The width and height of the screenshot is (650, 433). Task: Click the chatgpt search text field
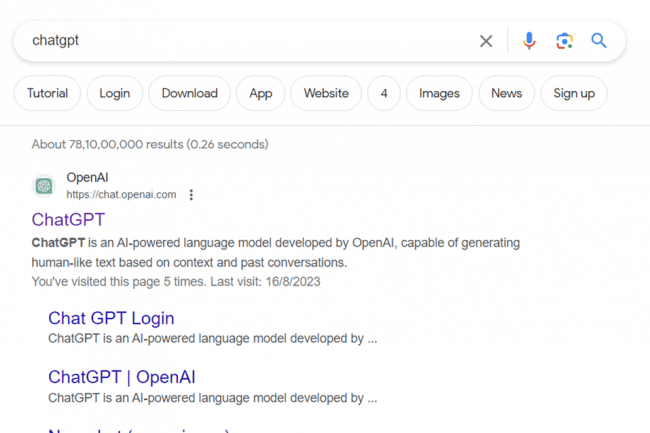click(250, 41)
